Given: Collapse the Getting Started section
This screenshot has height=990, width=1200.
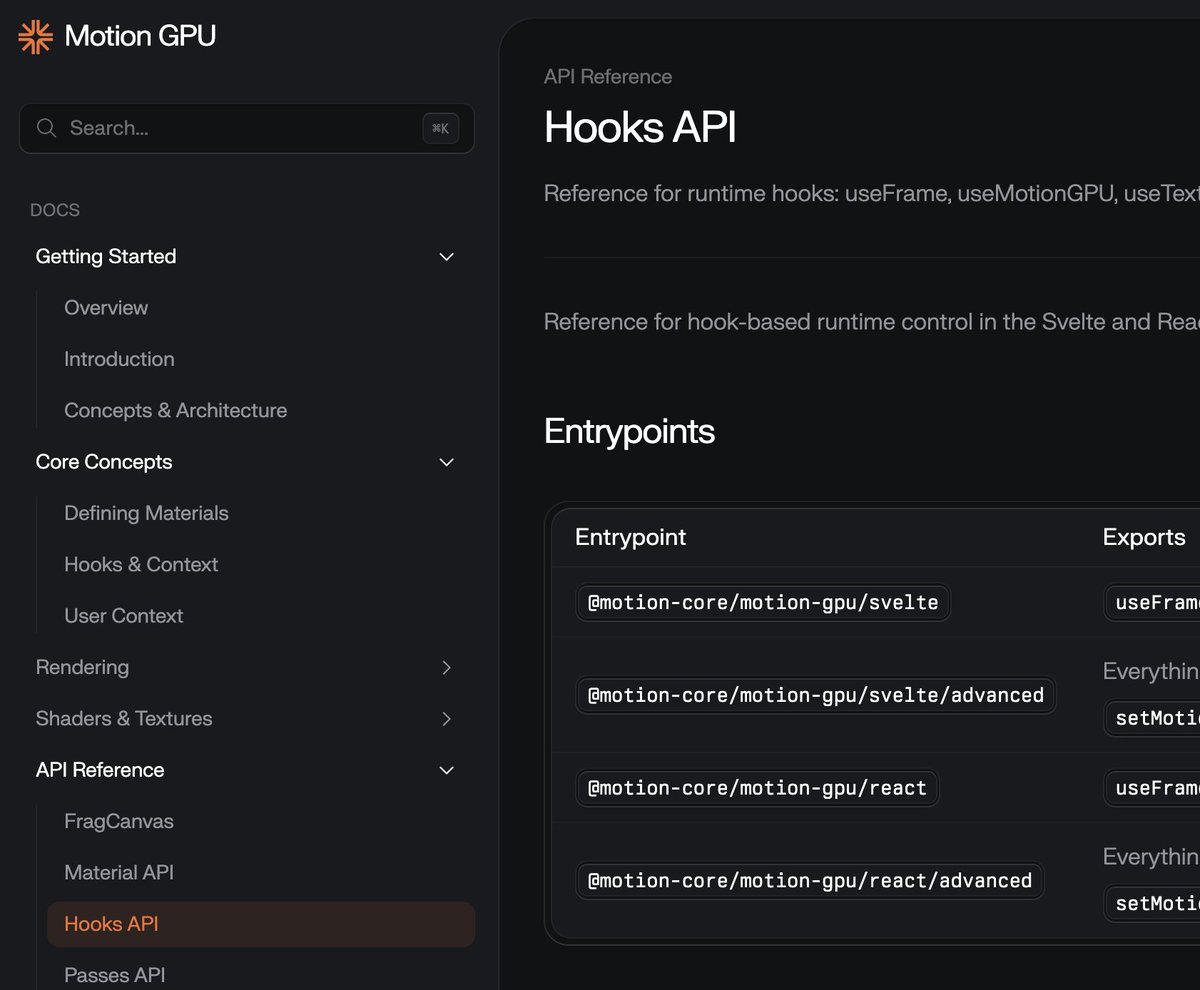Looking at the screenshot, I should tap(446, 257).
